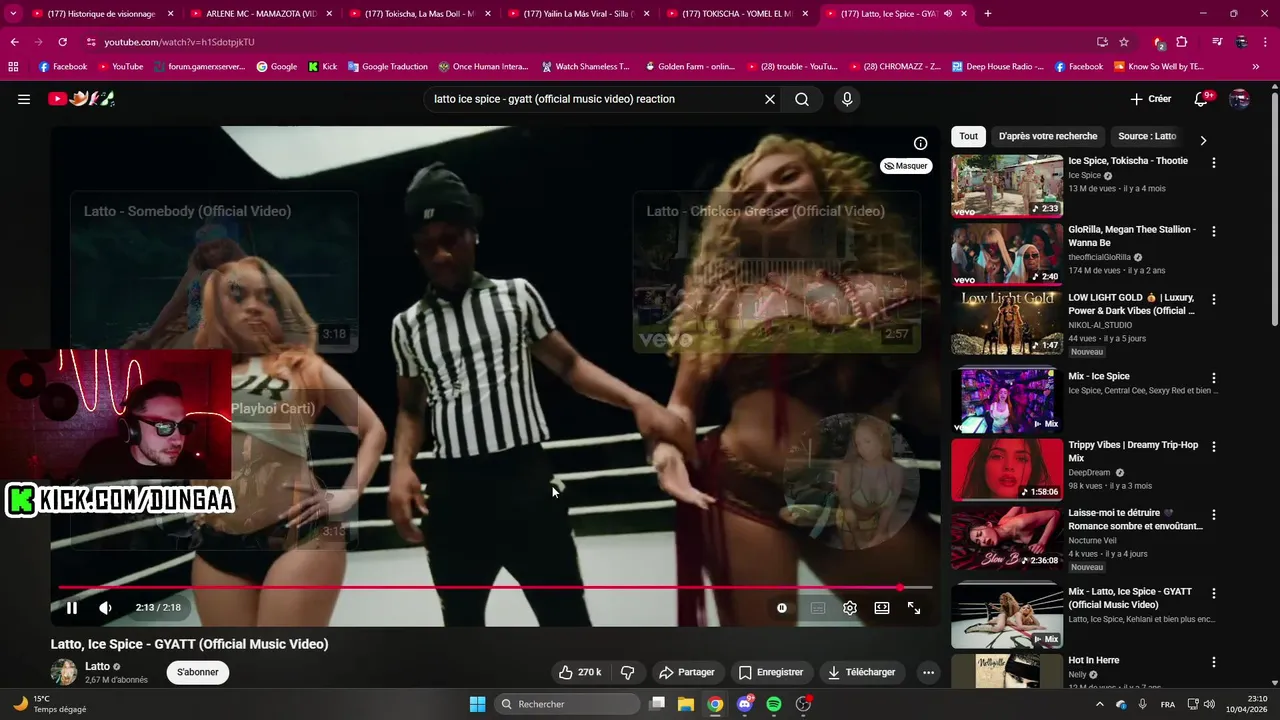Screen dimensions: 1280x720
Task: Show hidden bookmarks chevron
Action: (x=1256, y=67)
